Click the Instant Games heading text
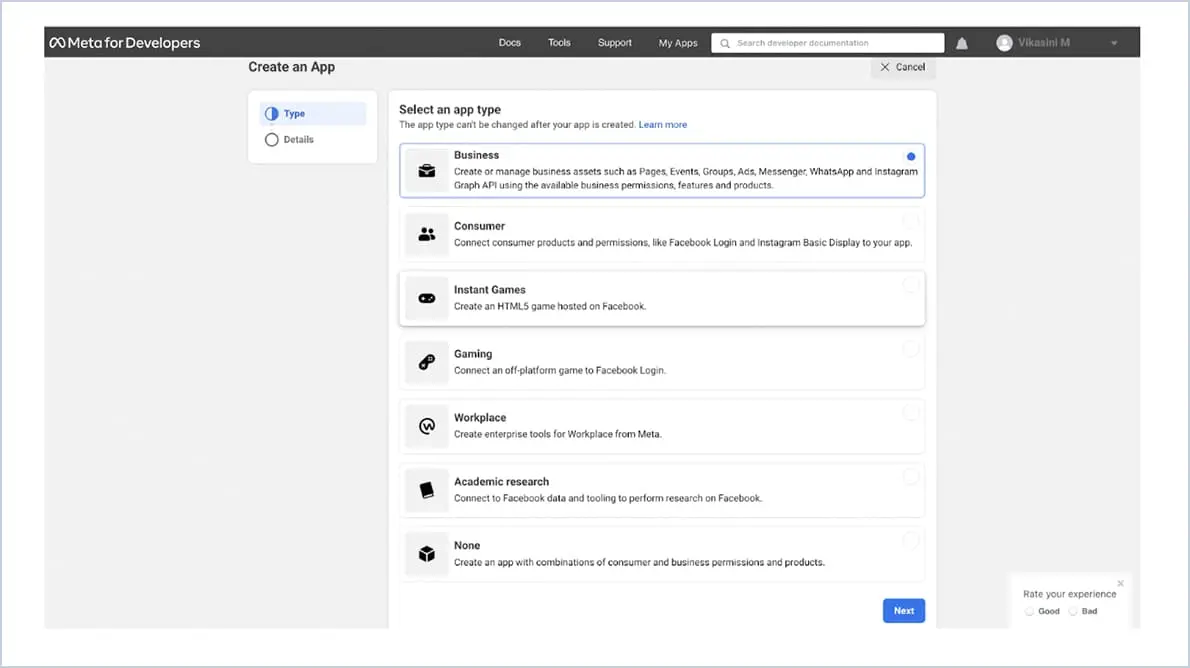Viewport: 1190px width, 668px height. coord(490,290)
